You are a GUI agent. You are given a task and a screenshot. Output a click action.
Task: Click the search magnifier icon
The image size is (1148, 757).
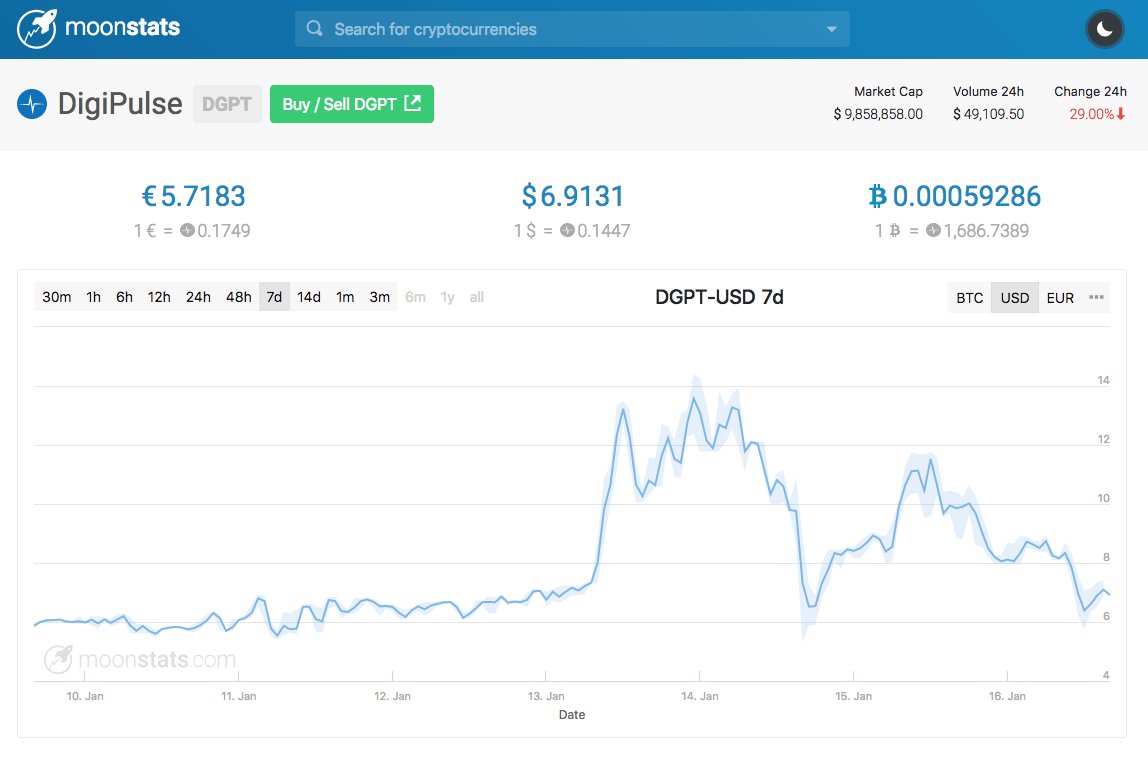313,29
